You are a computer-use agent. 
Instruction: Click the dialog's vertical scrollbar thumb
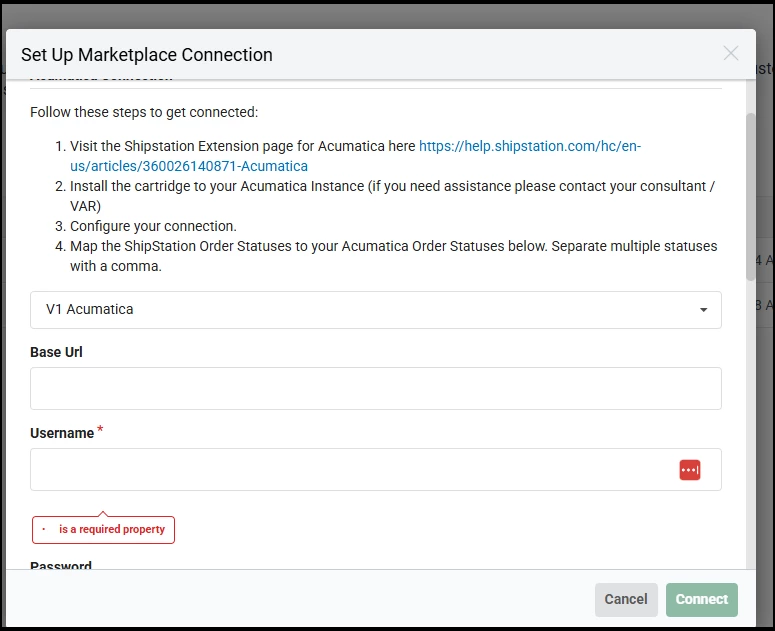(750, 197)
